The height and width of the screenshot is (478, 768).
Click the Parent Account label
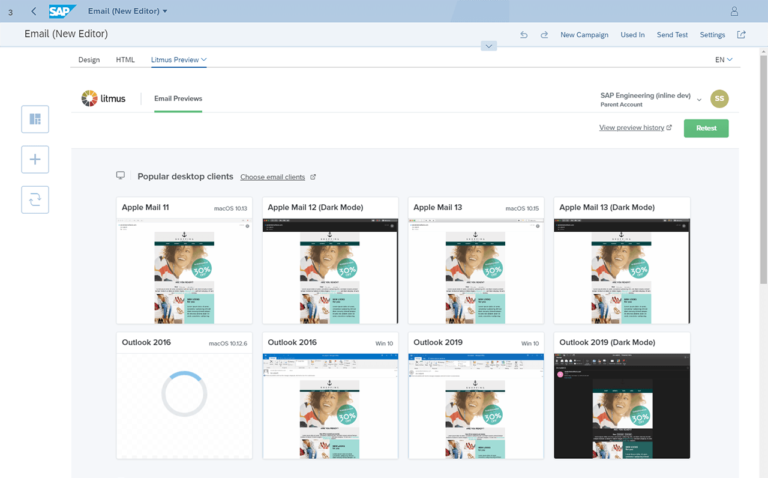tap(621, 104)
